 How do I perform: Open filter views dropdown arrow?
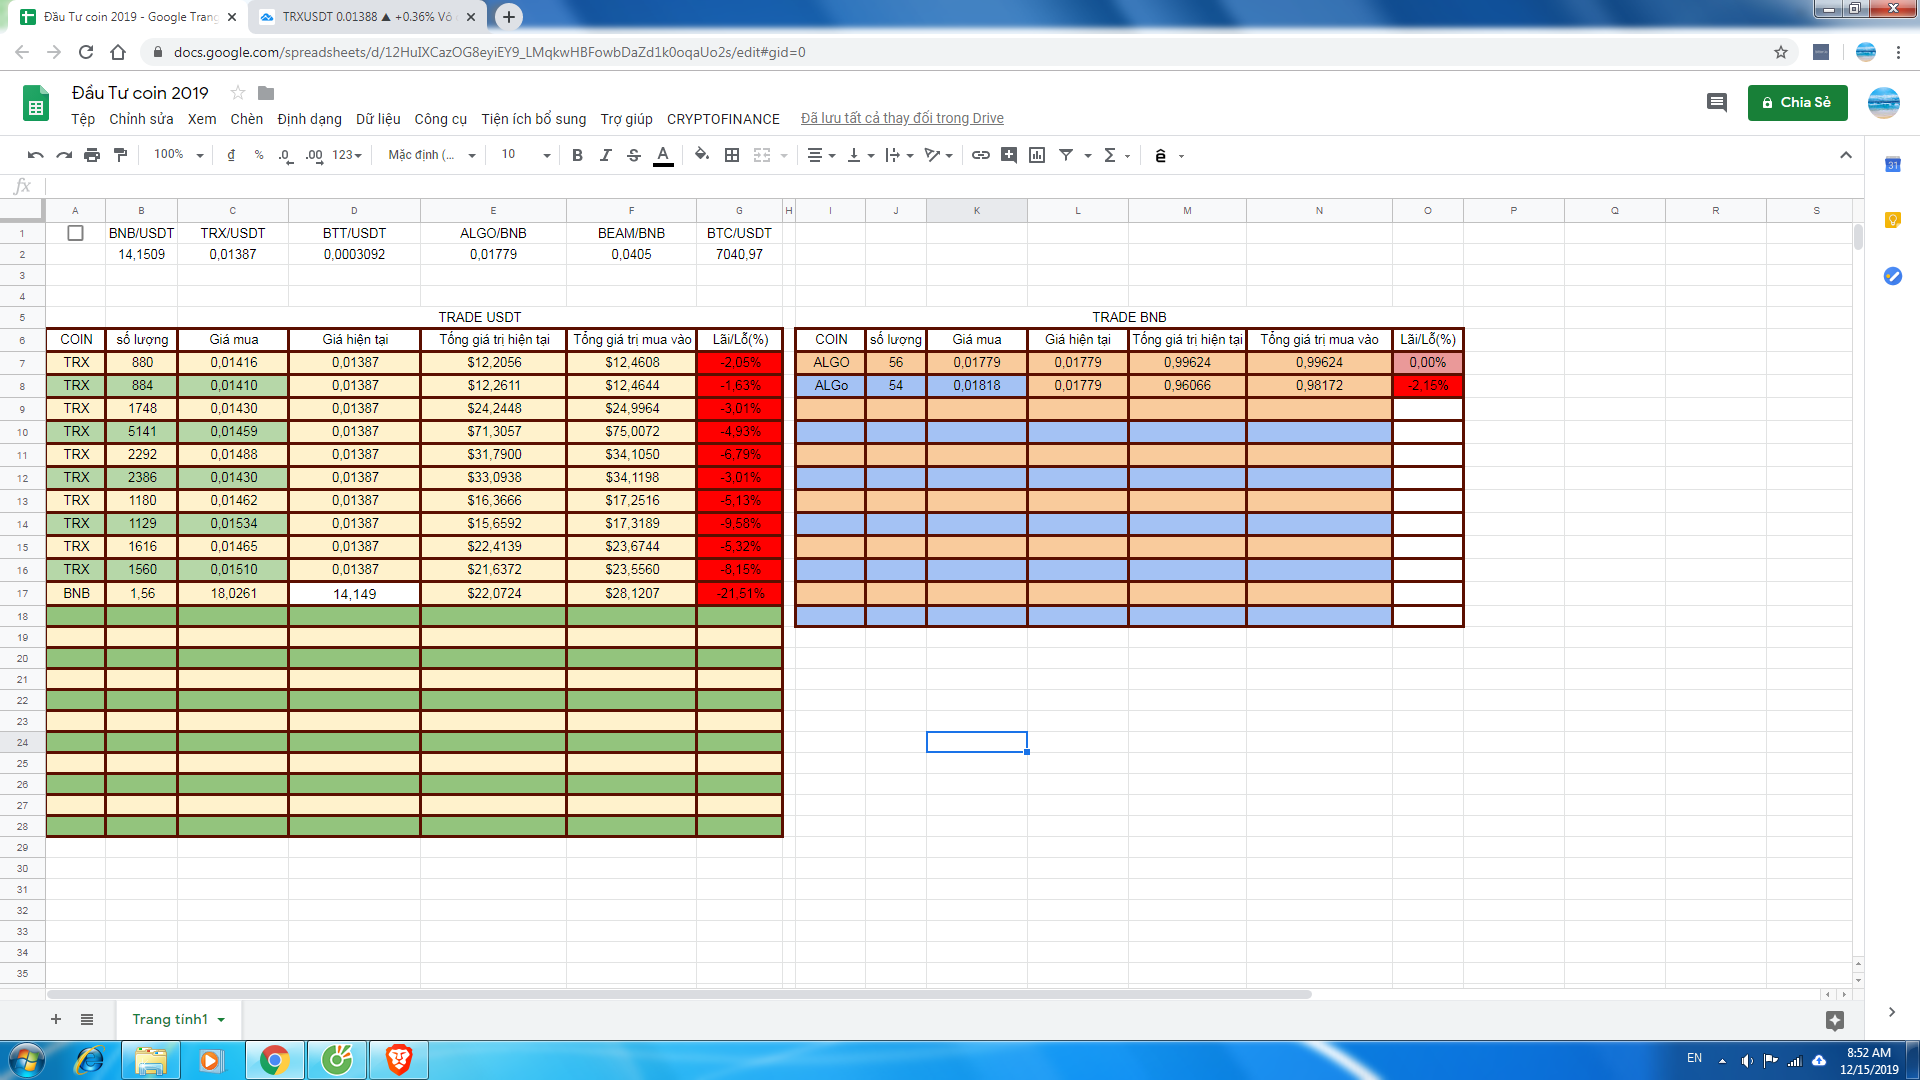click(x=1088, y=155)
